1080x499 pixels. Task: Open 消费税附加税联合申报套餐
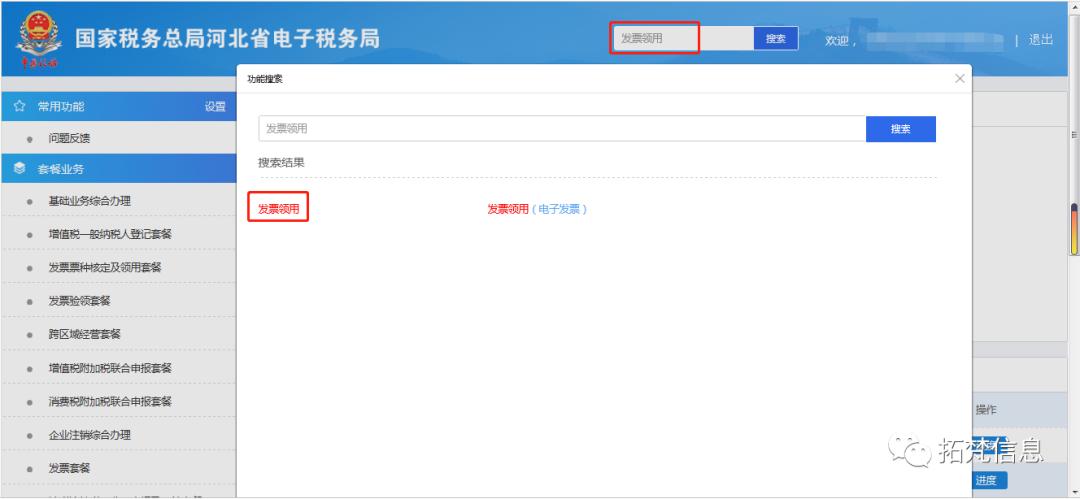point(110,401)
